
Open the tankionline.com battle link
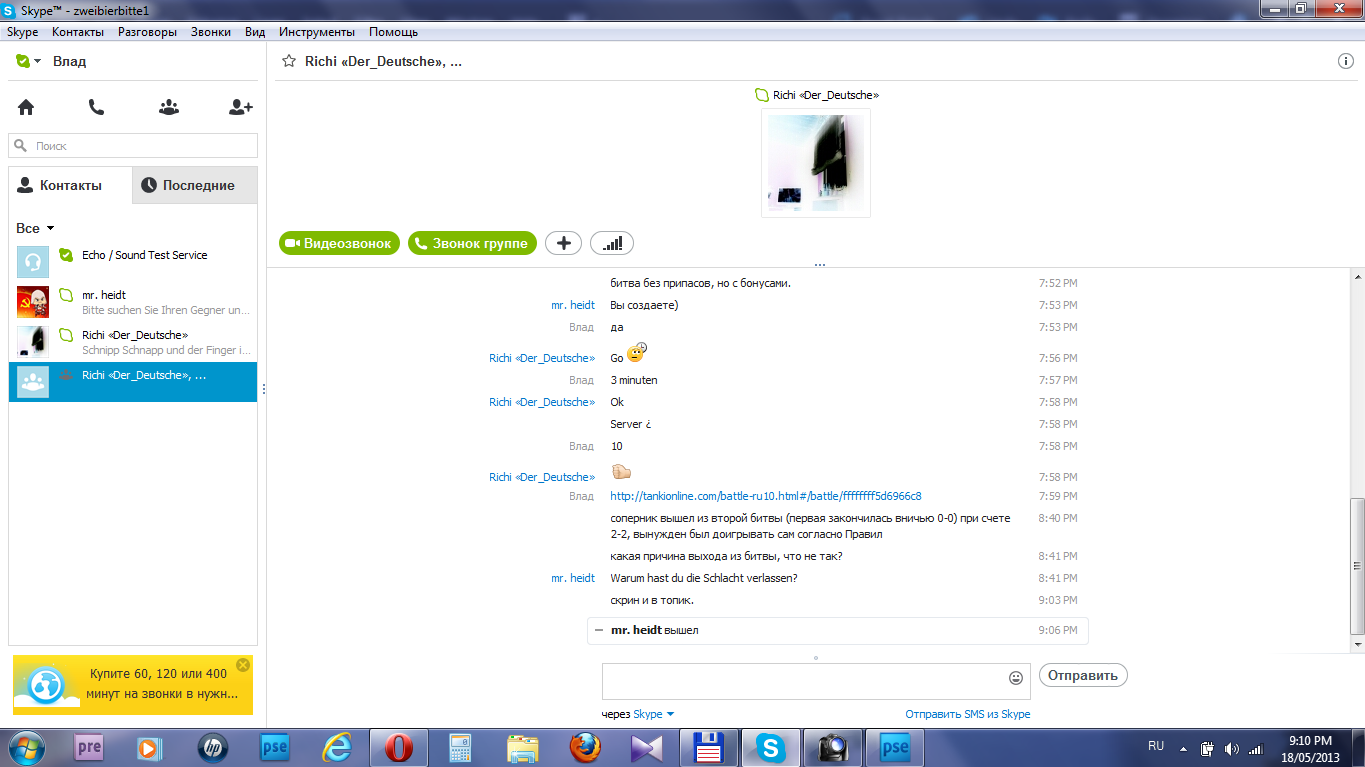[766, 496]
